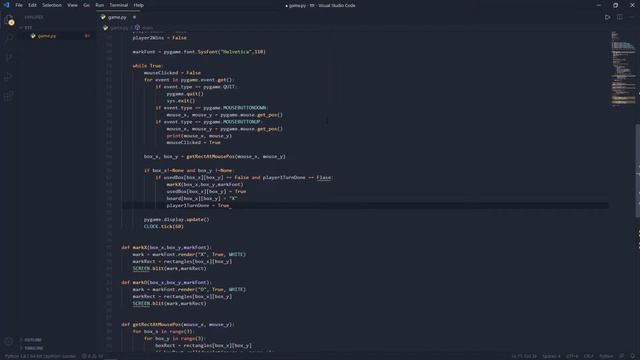Screen dimensions: 640x360
Task: Click the 'CLOCK.tick(60)' line
Action: click(x=164, y=227)
